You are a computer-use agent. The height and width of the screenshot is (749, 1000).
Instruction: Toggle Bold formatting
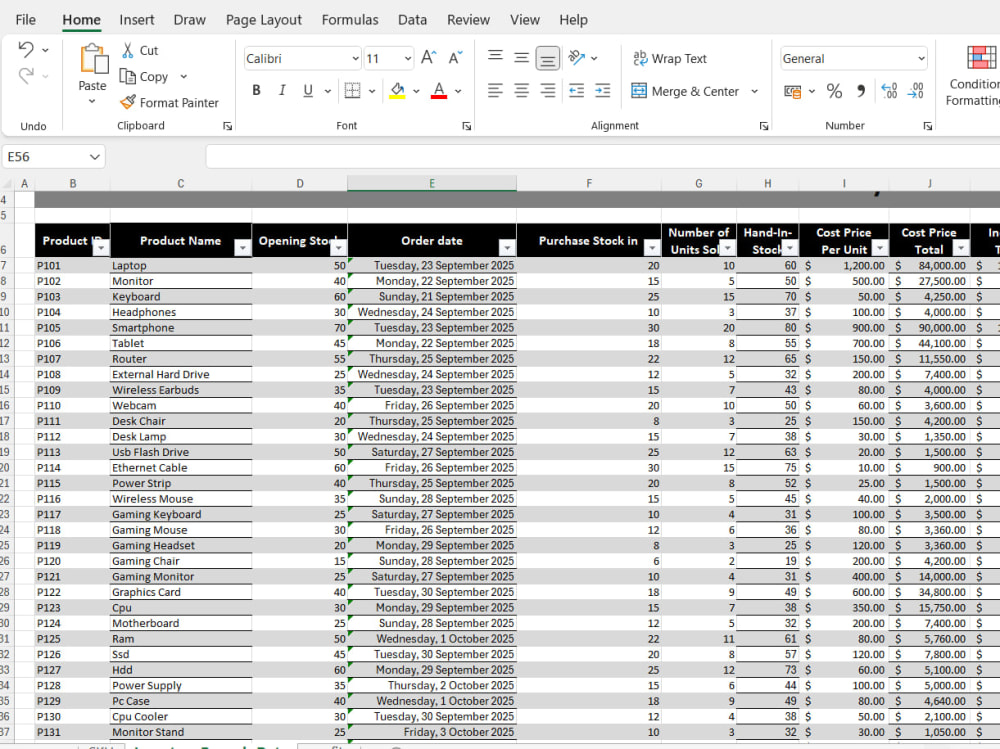(x=256, y=91)
